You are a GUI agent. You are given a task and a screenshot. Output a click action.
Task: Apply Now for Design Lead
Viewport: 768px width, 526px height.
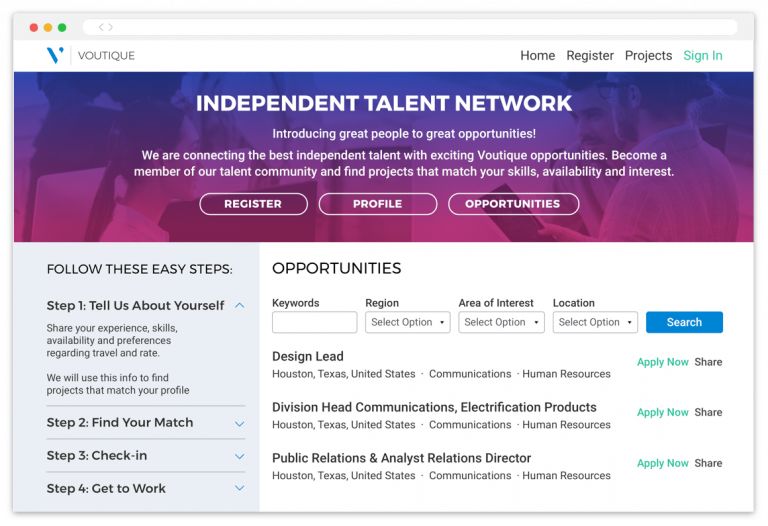point(662,362)
